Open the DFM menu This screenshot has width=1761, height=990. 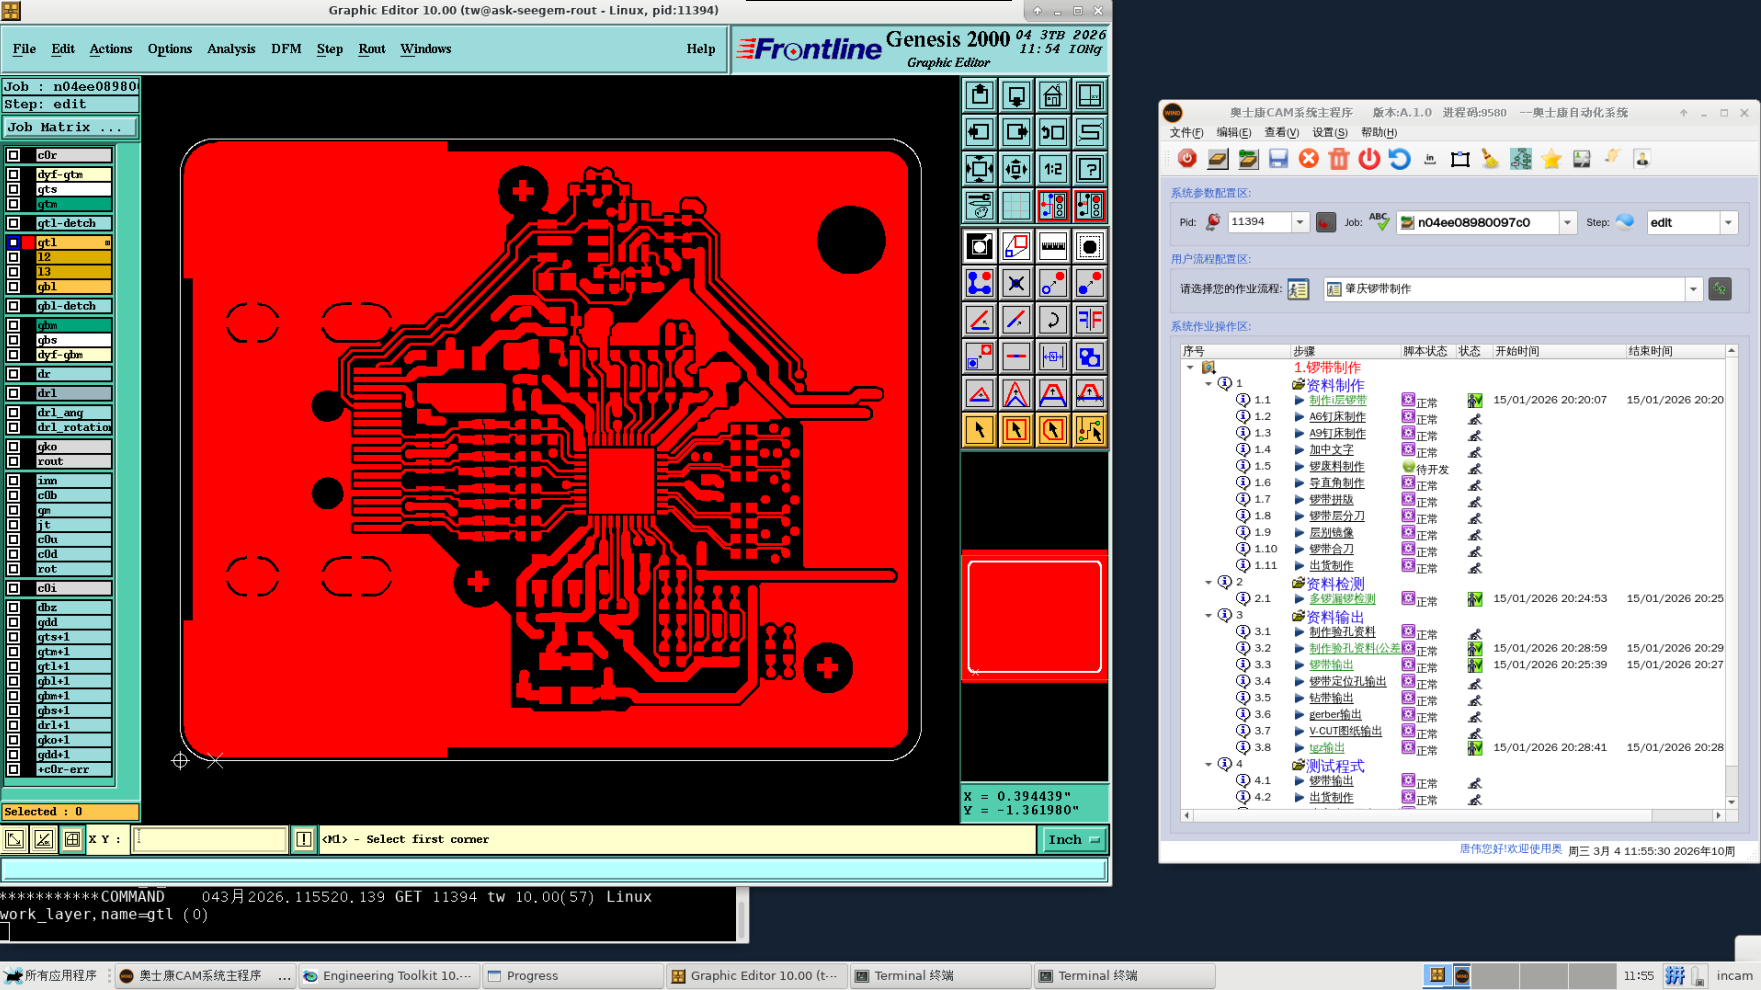(x=286, y=49)
